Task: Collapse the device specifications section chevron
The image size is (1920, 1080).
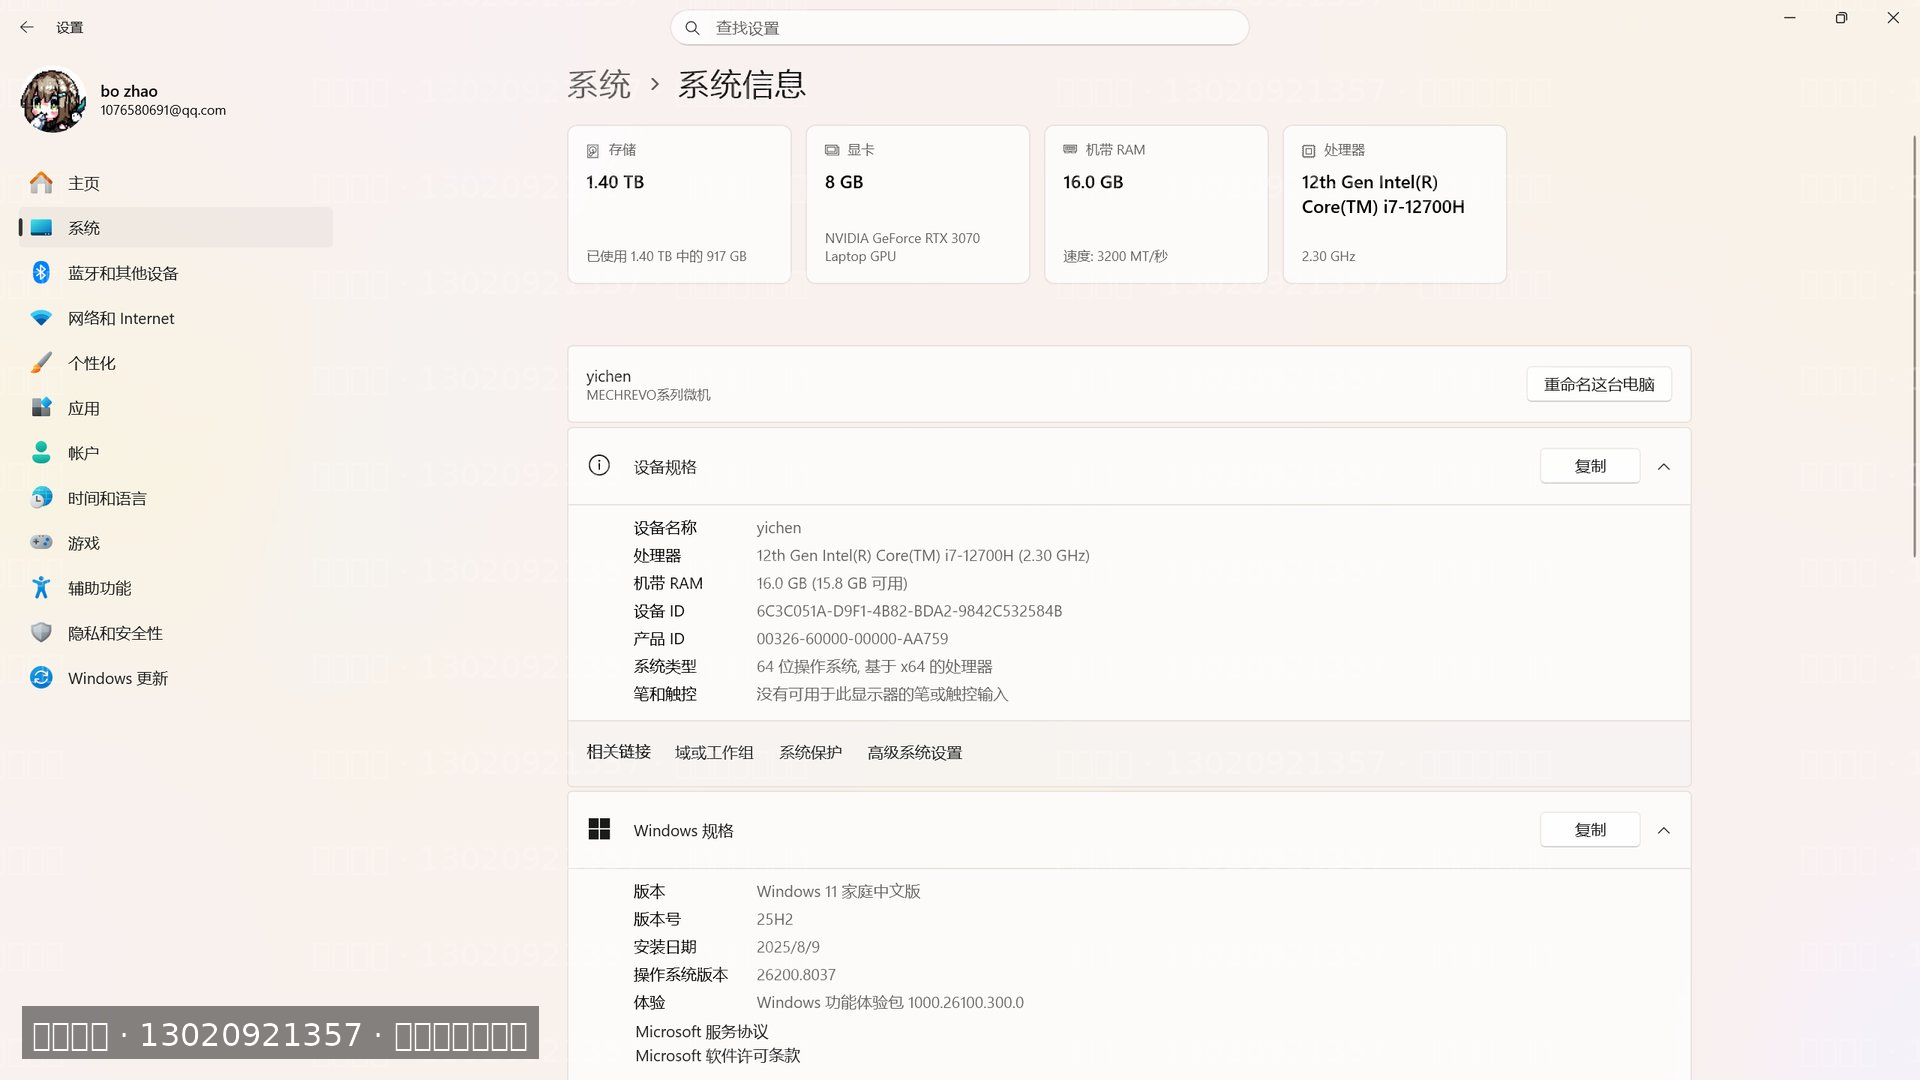Action: tap(1664, 467)
